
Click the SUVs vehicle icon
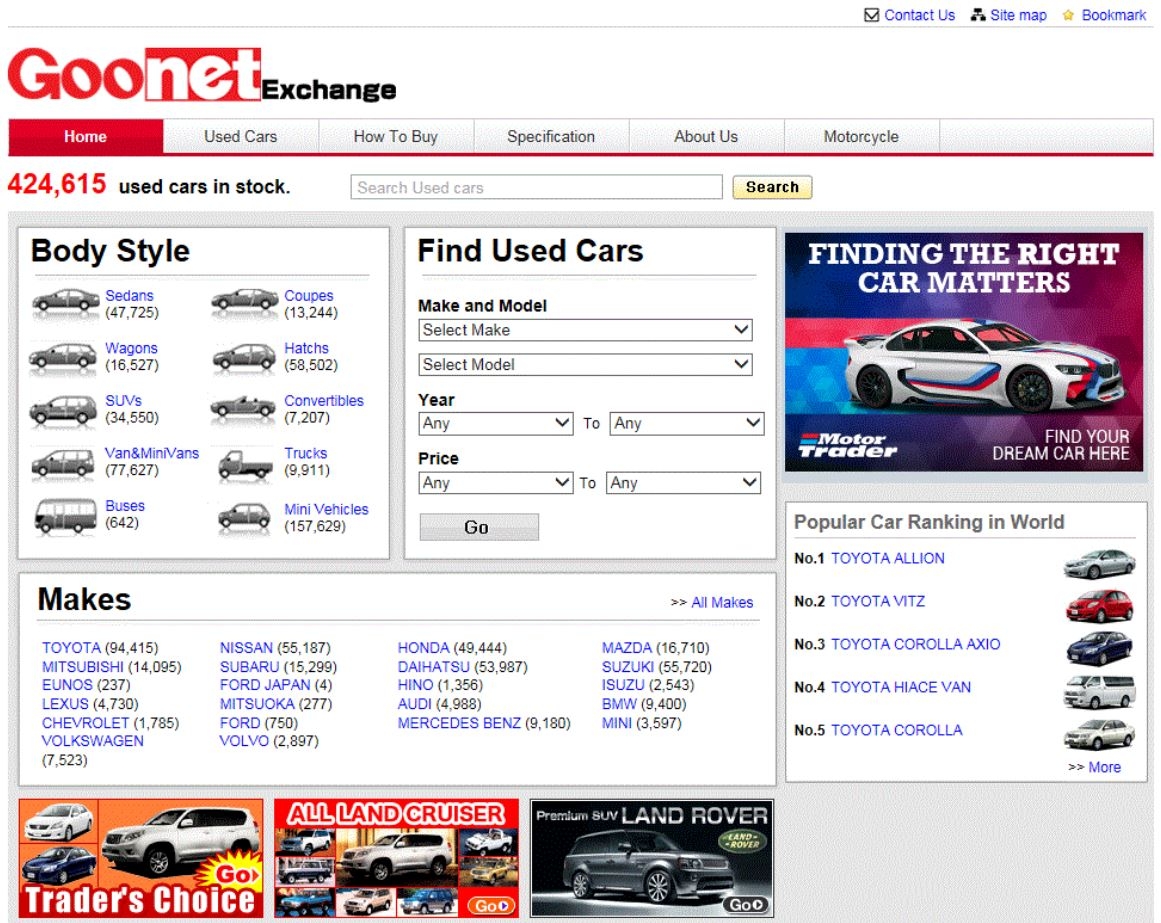pos(64,410)
